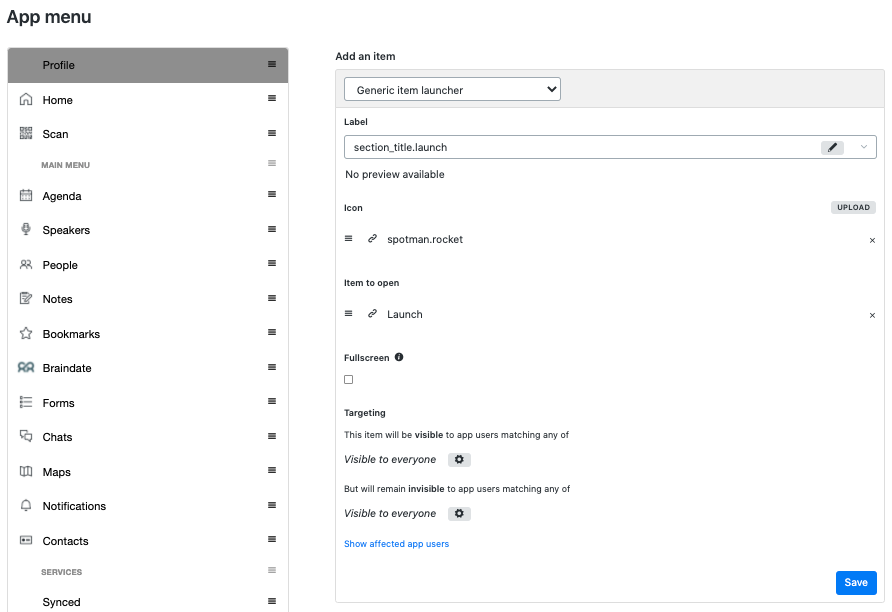Select the Forms menu item
892x612 pixels.
(x=148, y=403)
